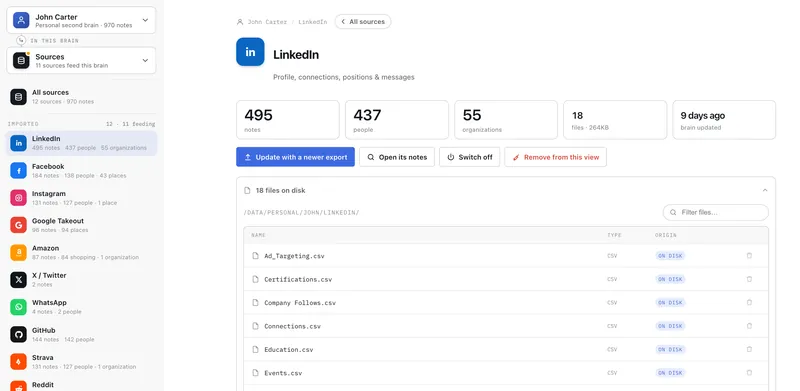
Task: Delete Connections.csv using trash icon
Action: tap(749, 326)
